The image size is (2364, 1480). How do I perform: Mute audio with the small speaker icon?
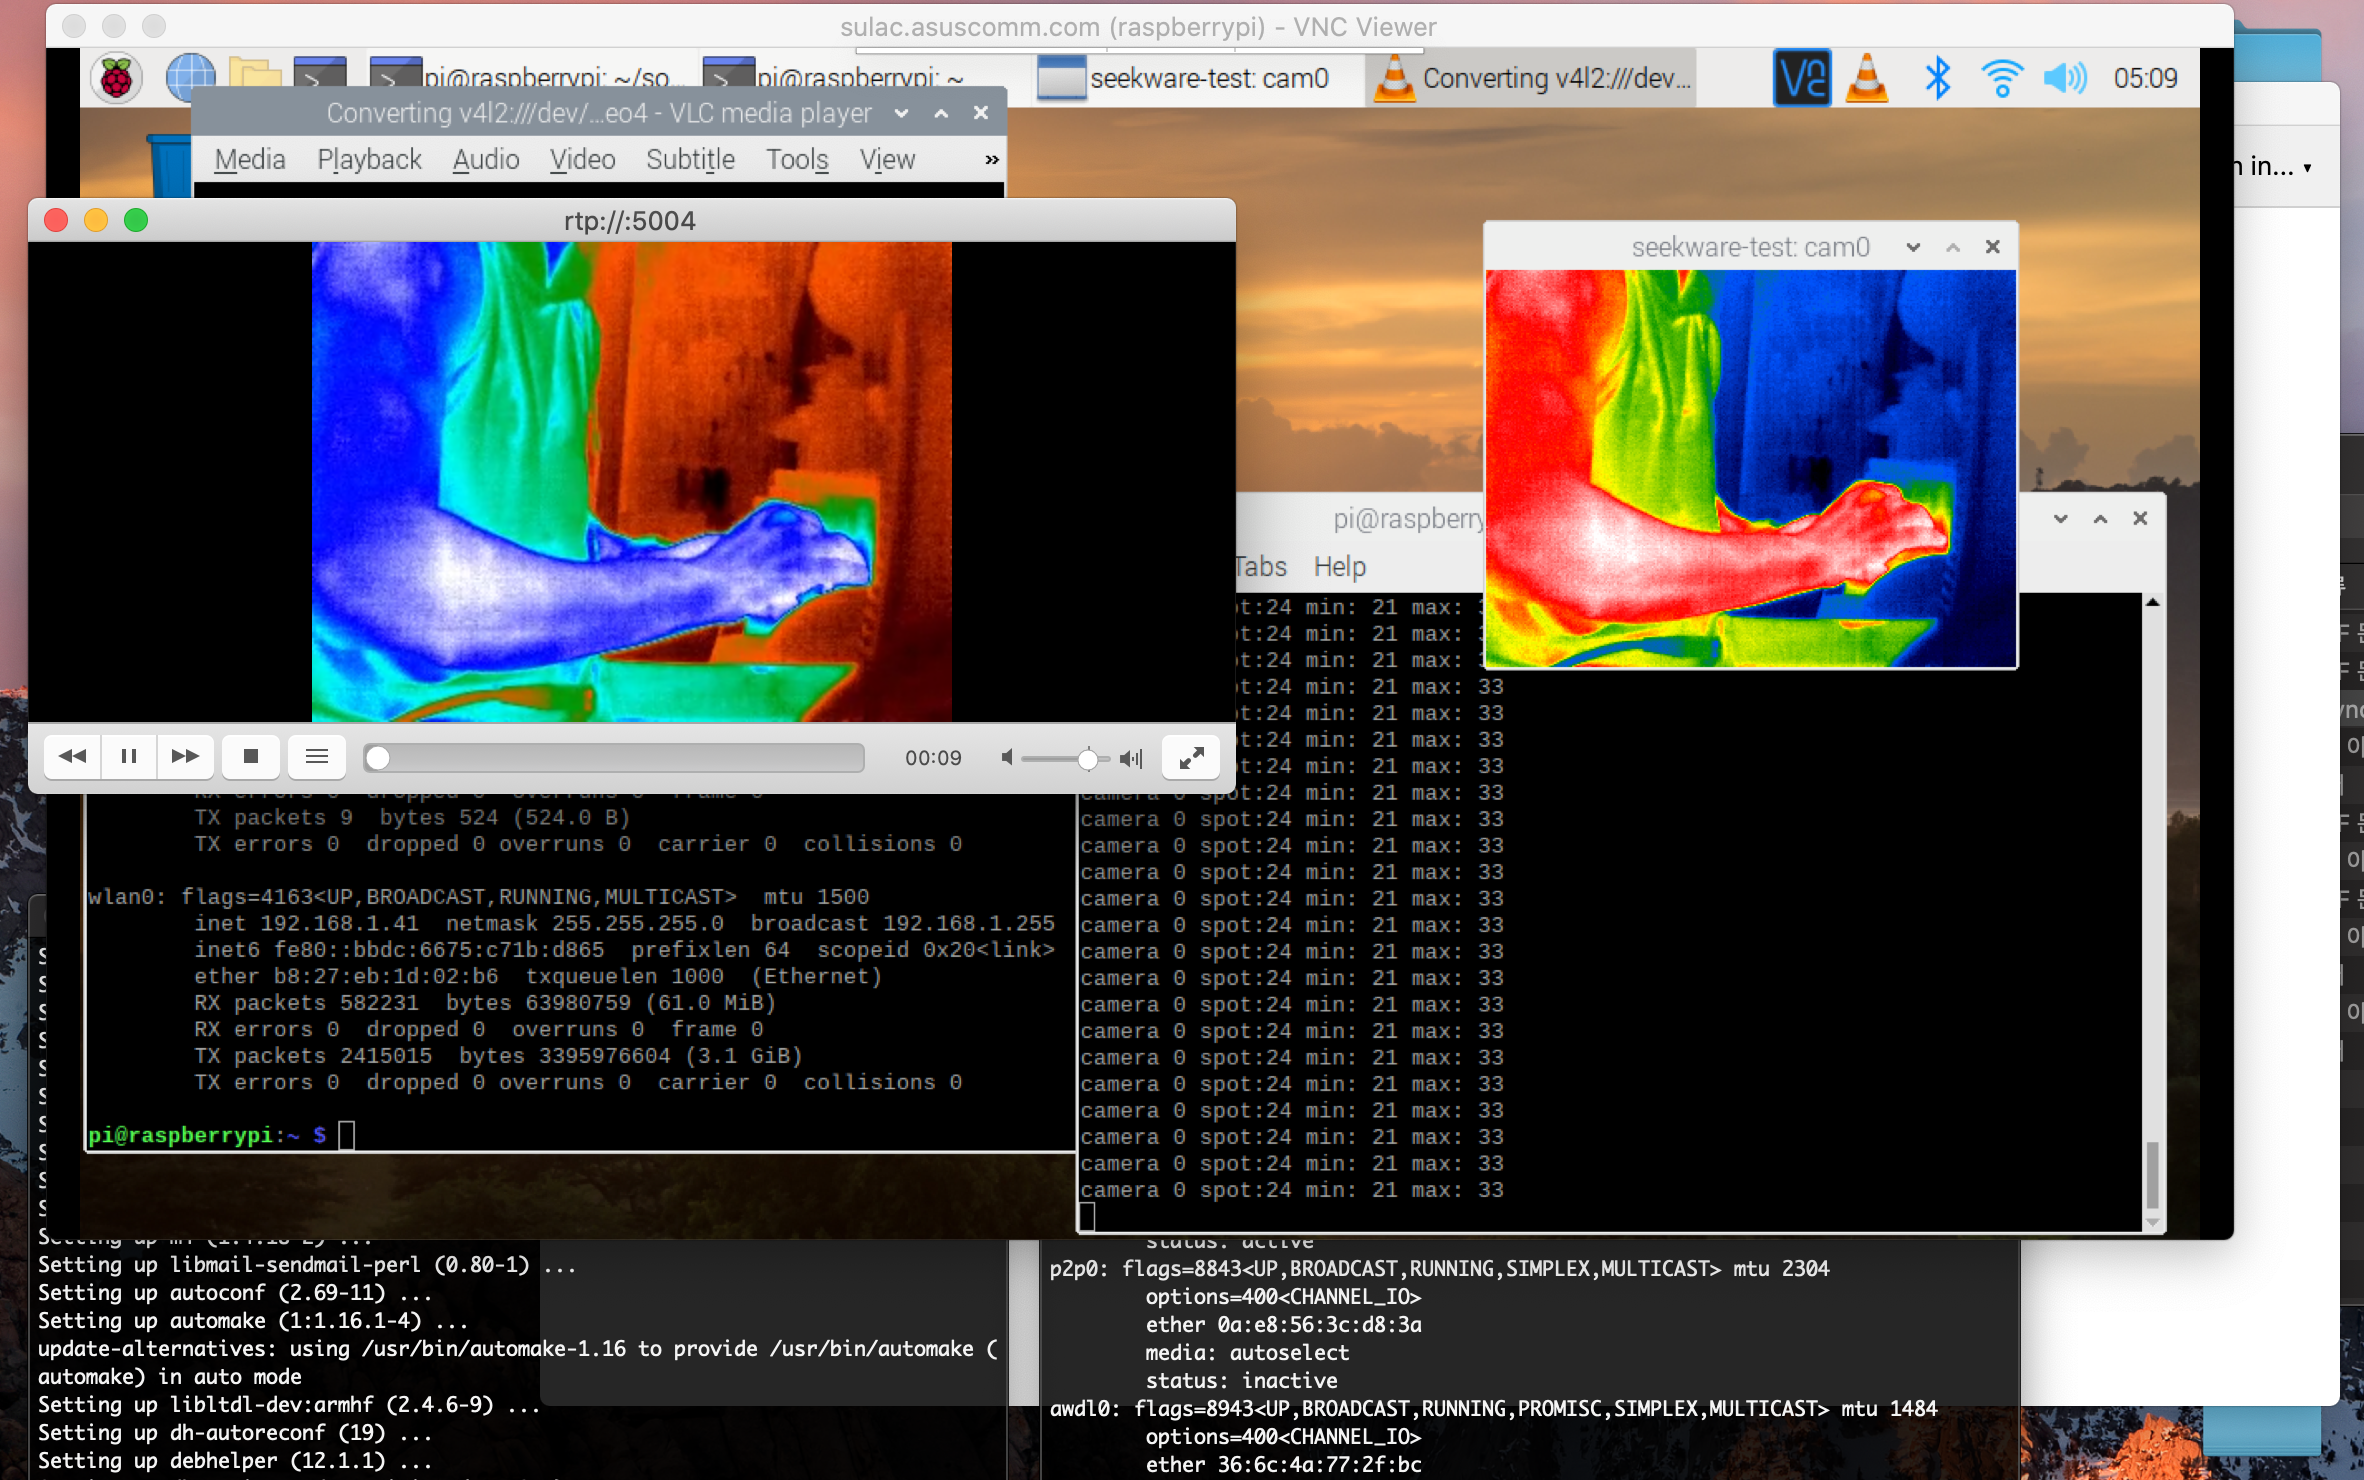1007,758
